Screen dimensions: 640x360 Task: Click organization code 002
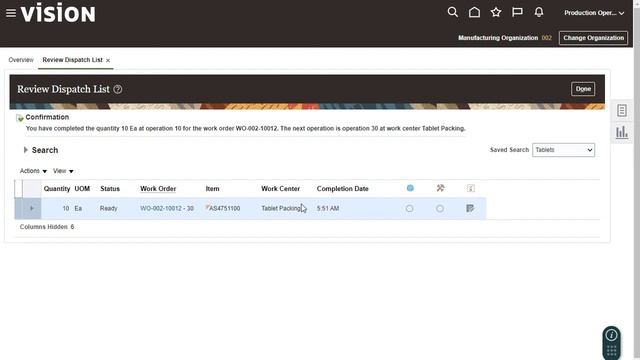(547, 38)
